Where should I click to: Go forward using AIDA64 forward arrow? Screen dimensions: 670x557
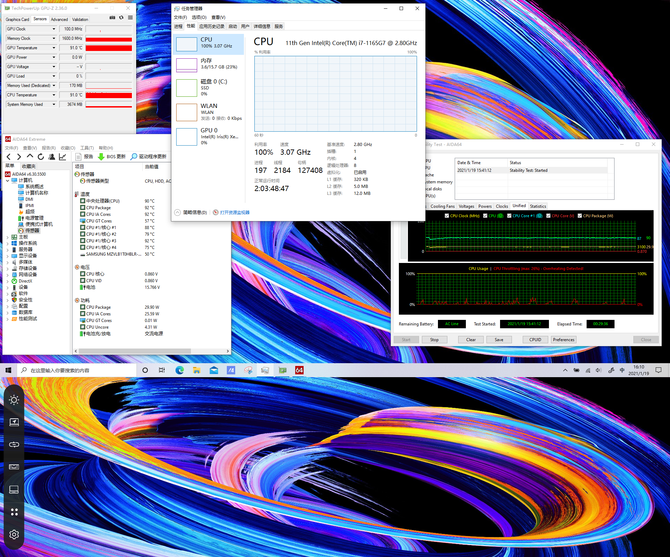click(19, 157)
